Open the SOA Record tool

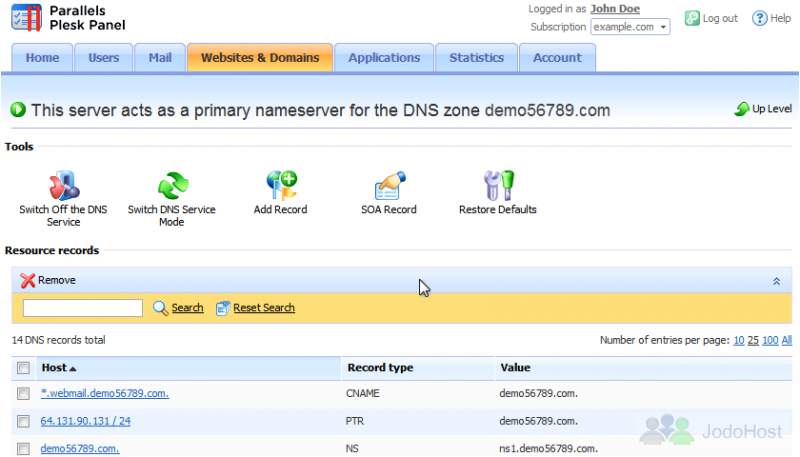coord(389,186)
